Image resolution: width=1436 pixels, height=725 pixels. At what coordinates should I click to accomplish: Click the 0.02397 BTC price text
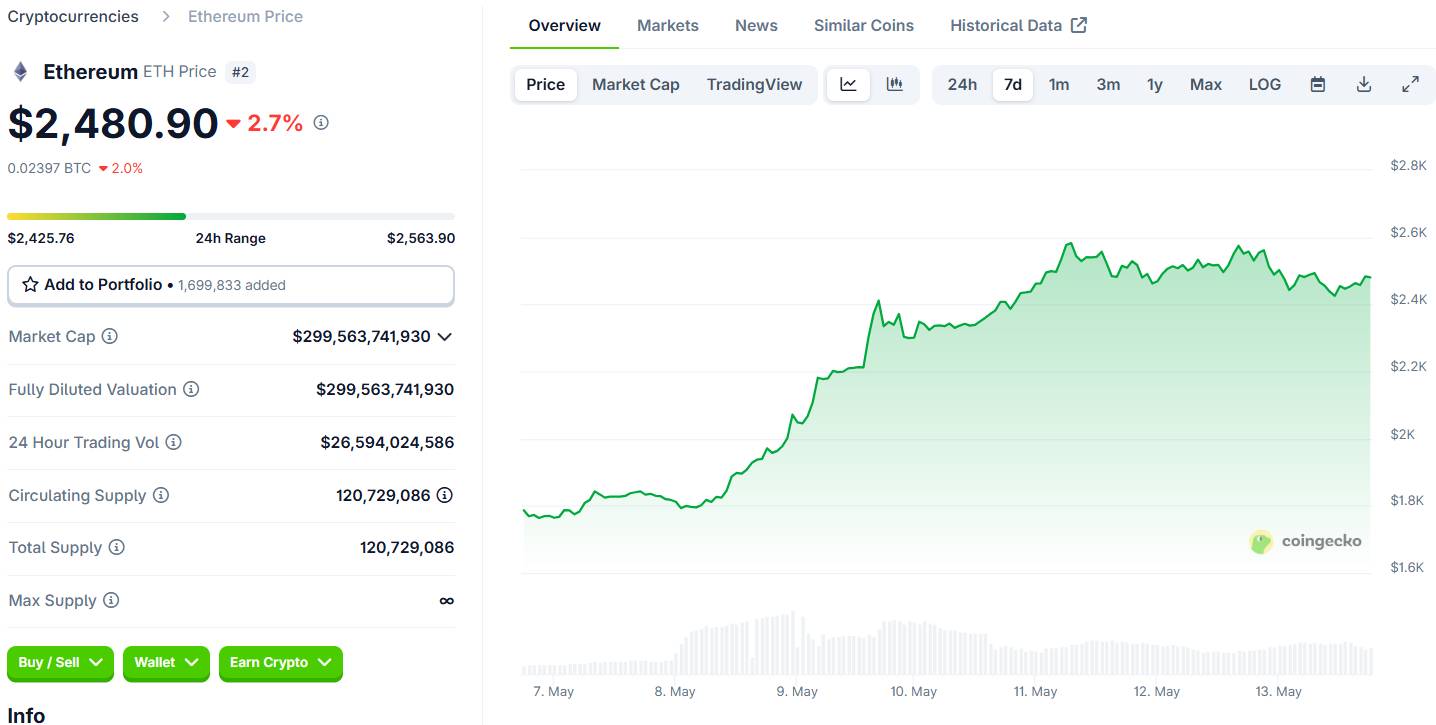click(49, 168)
